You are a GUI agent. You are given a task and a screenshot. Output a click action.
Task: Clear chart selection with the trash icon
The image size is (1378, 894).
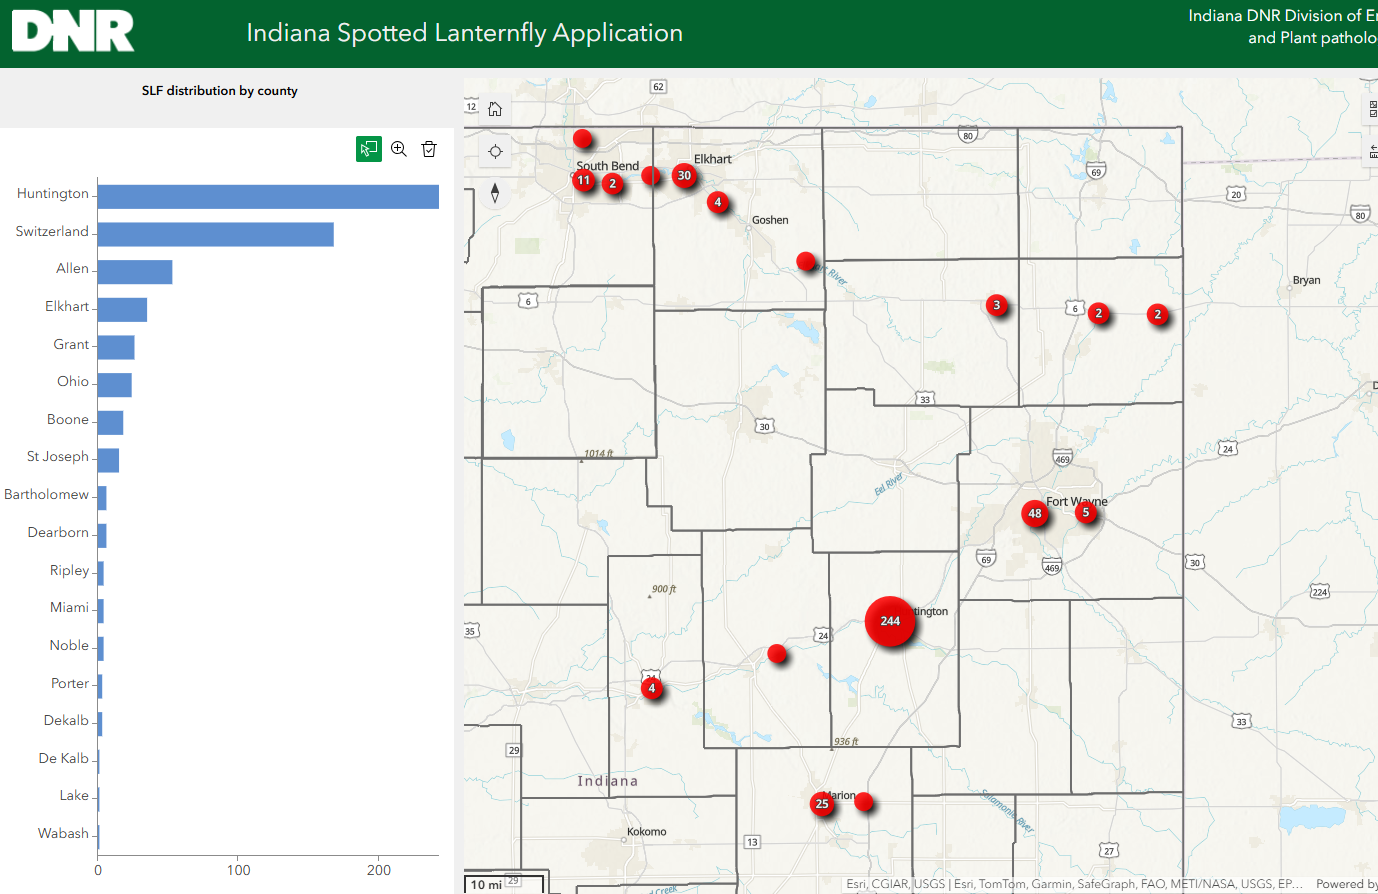pyautogui.click(x=429, y=148)
